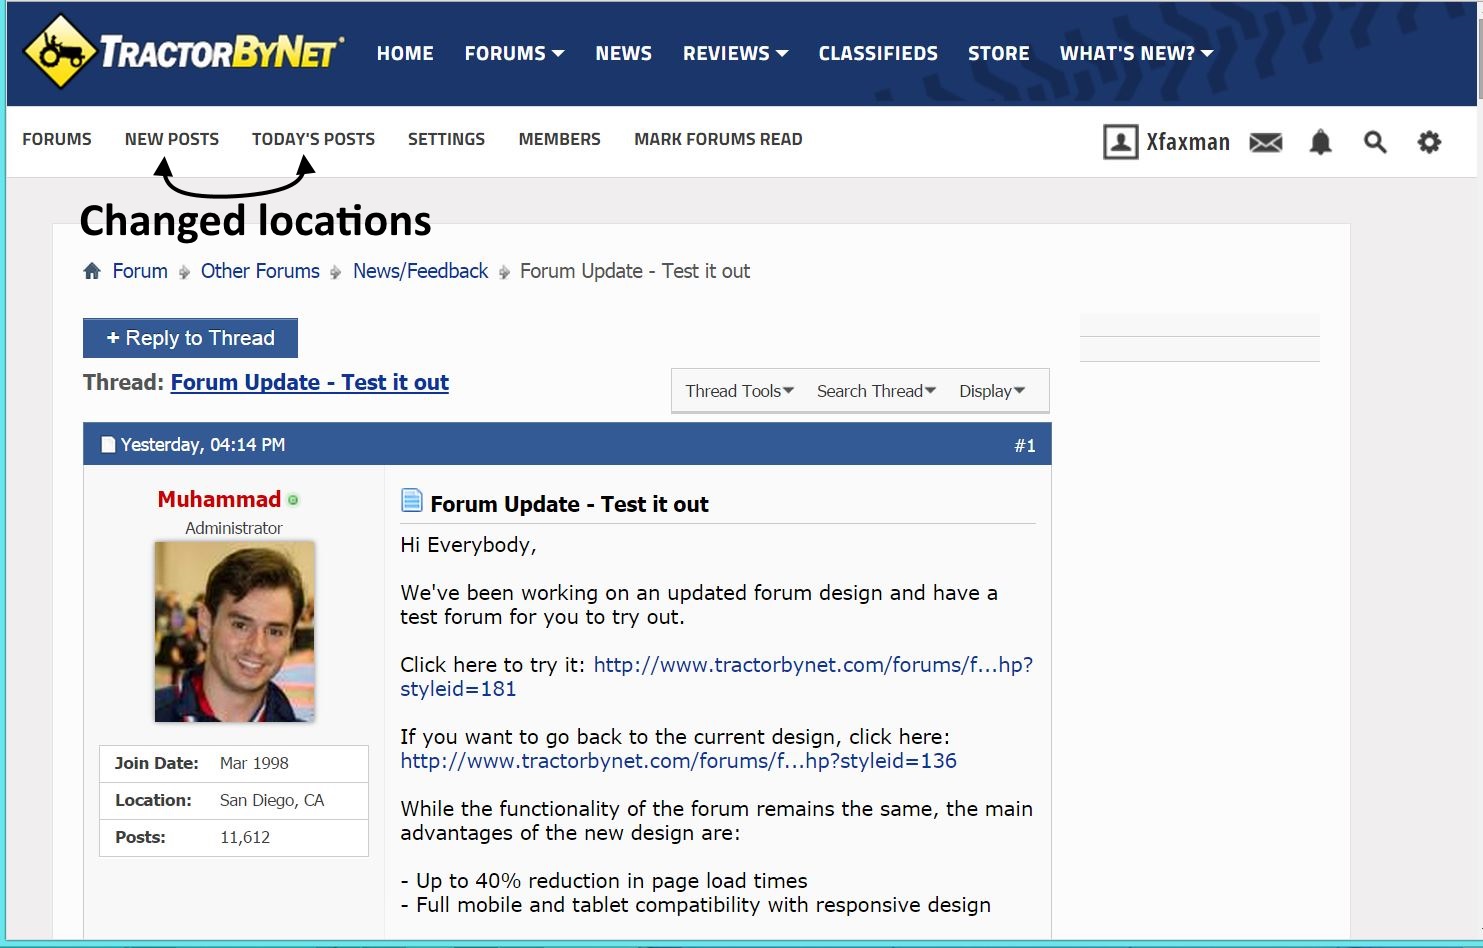Image resolution: width=1483 pixels, height=948 pixels.
Task: Click the user profile avatar icon
Action: 1120,142
